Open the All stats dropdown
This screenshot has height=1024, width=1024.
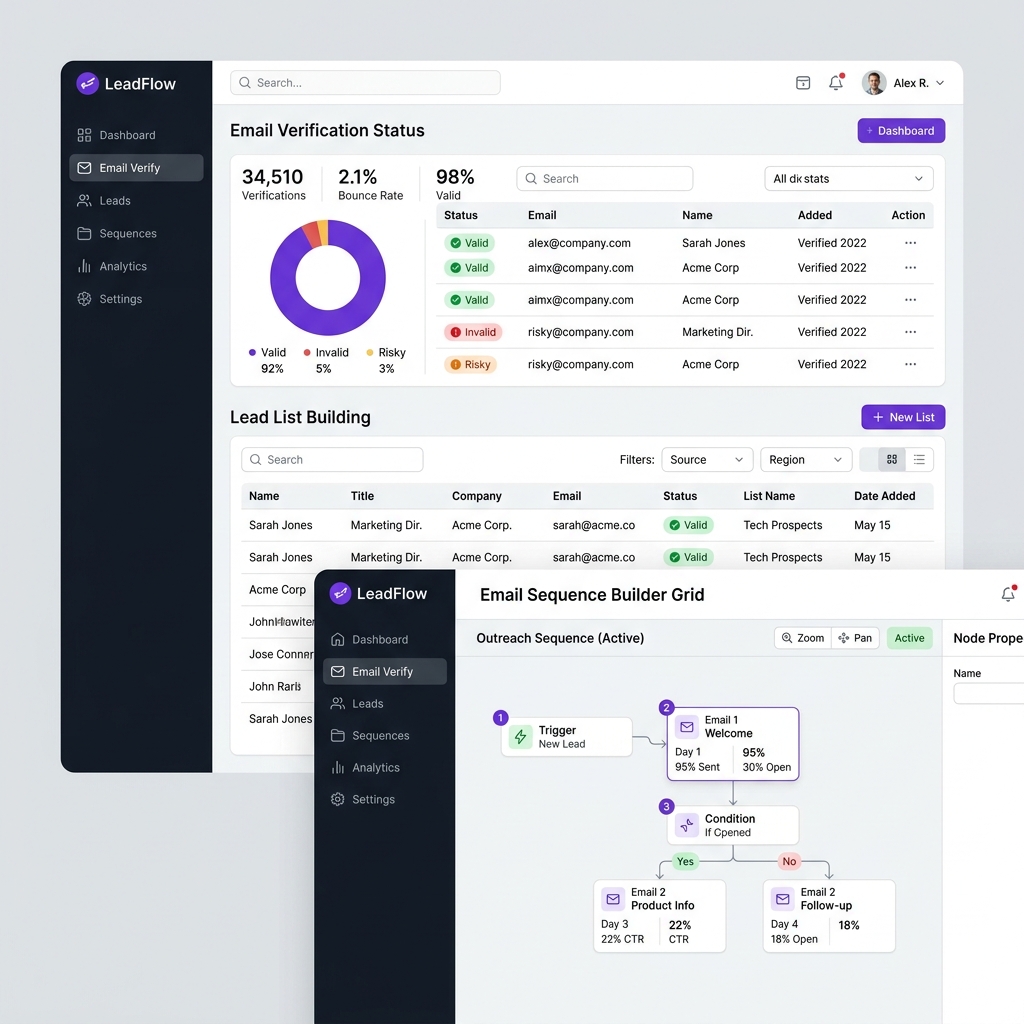pos(848,179)
